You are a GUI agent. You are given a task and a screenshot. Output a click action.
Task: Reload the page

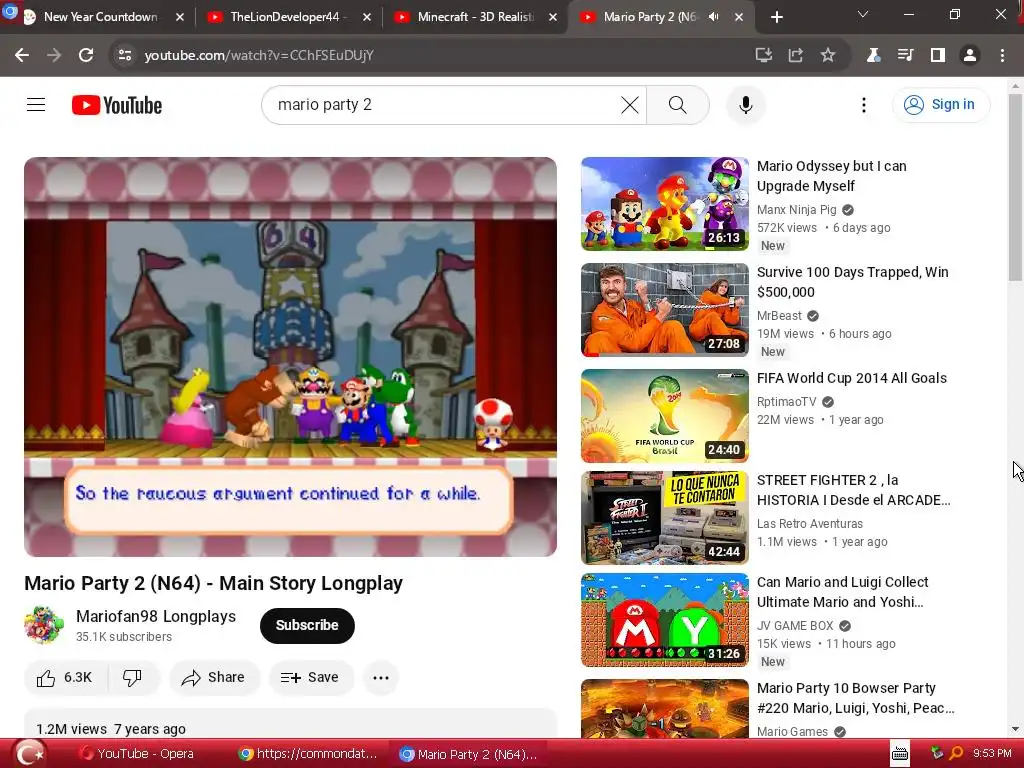point(86,56)
